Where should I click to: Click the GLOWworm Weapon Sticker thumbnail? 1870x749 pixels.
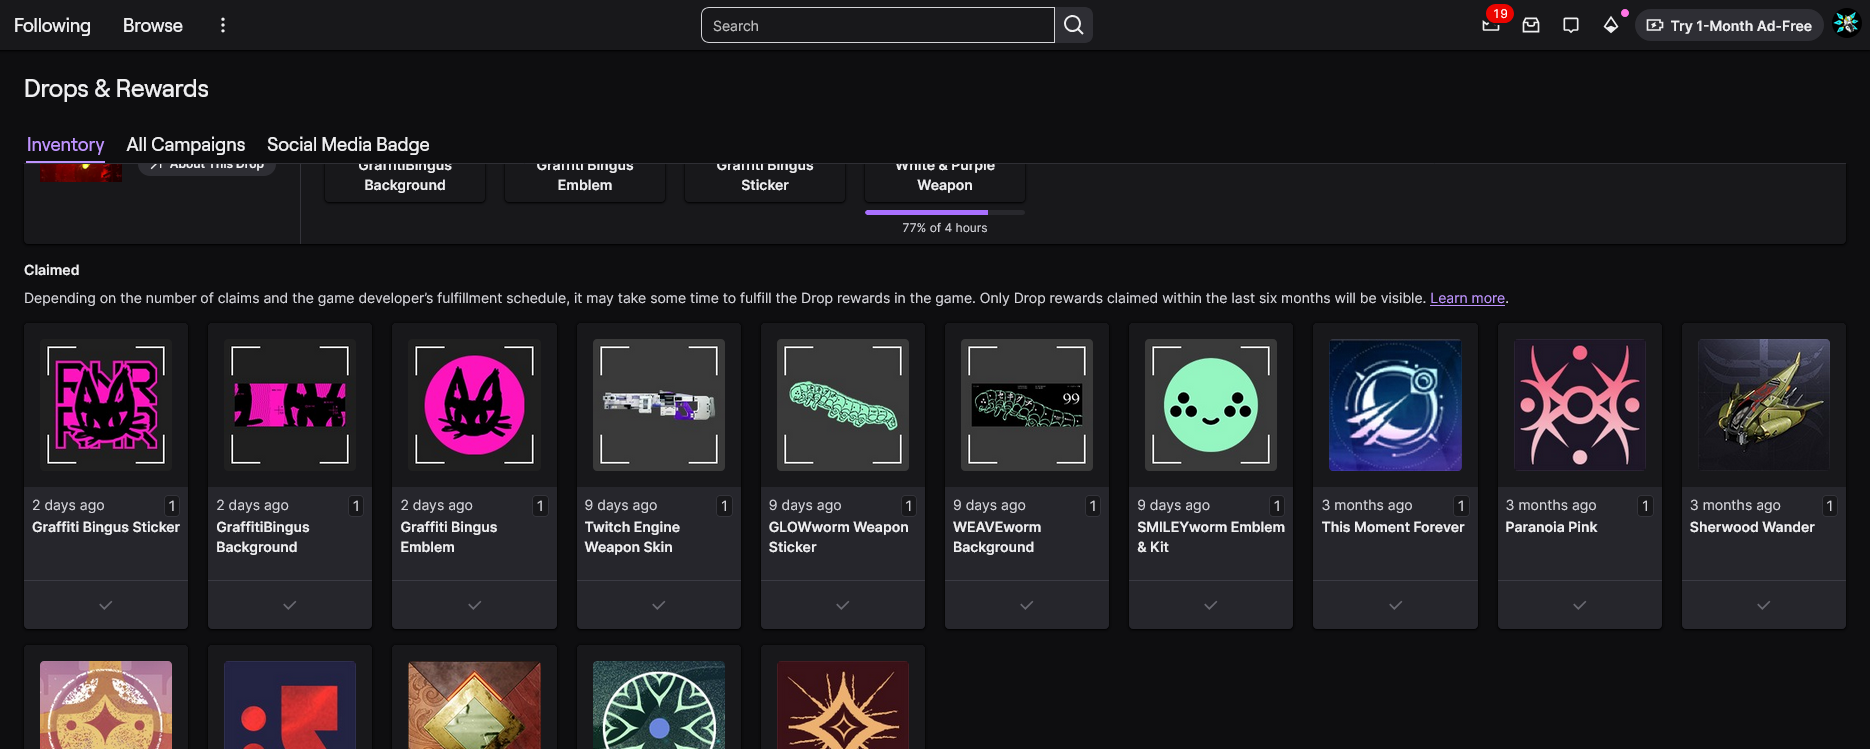[843, 405]
